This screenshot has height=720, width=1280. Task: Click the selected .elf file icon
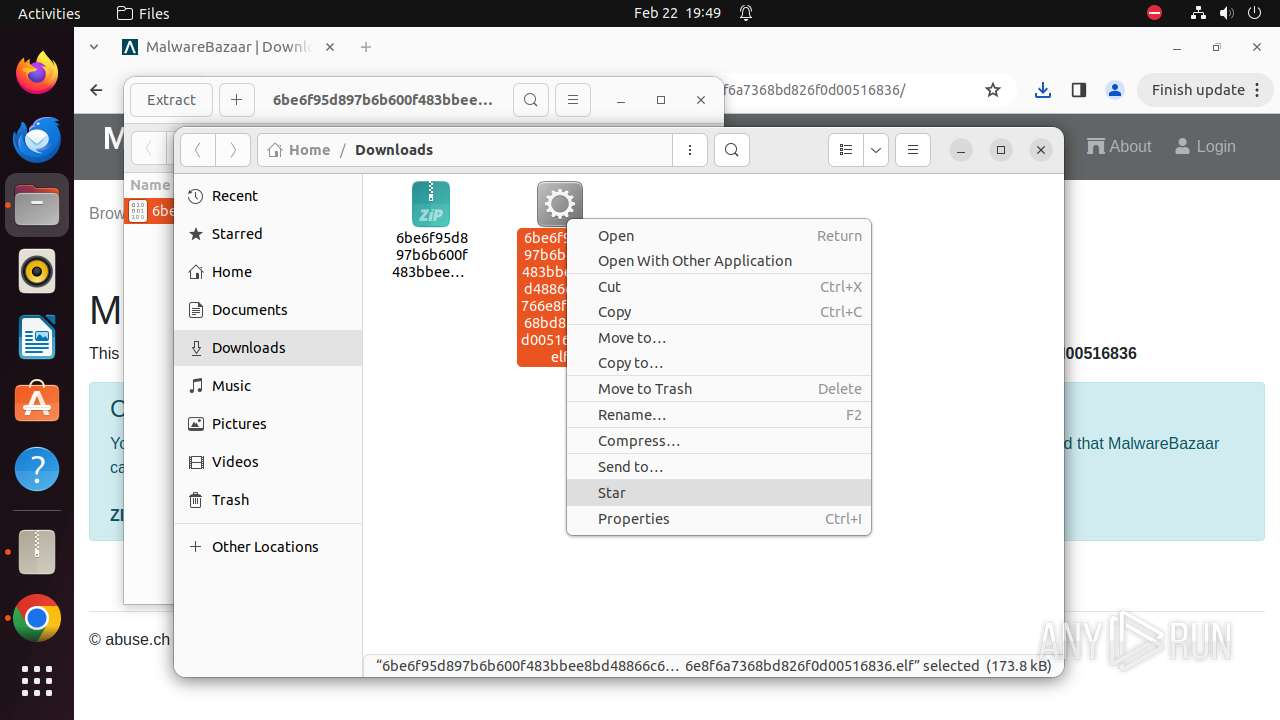click(560, 204)
